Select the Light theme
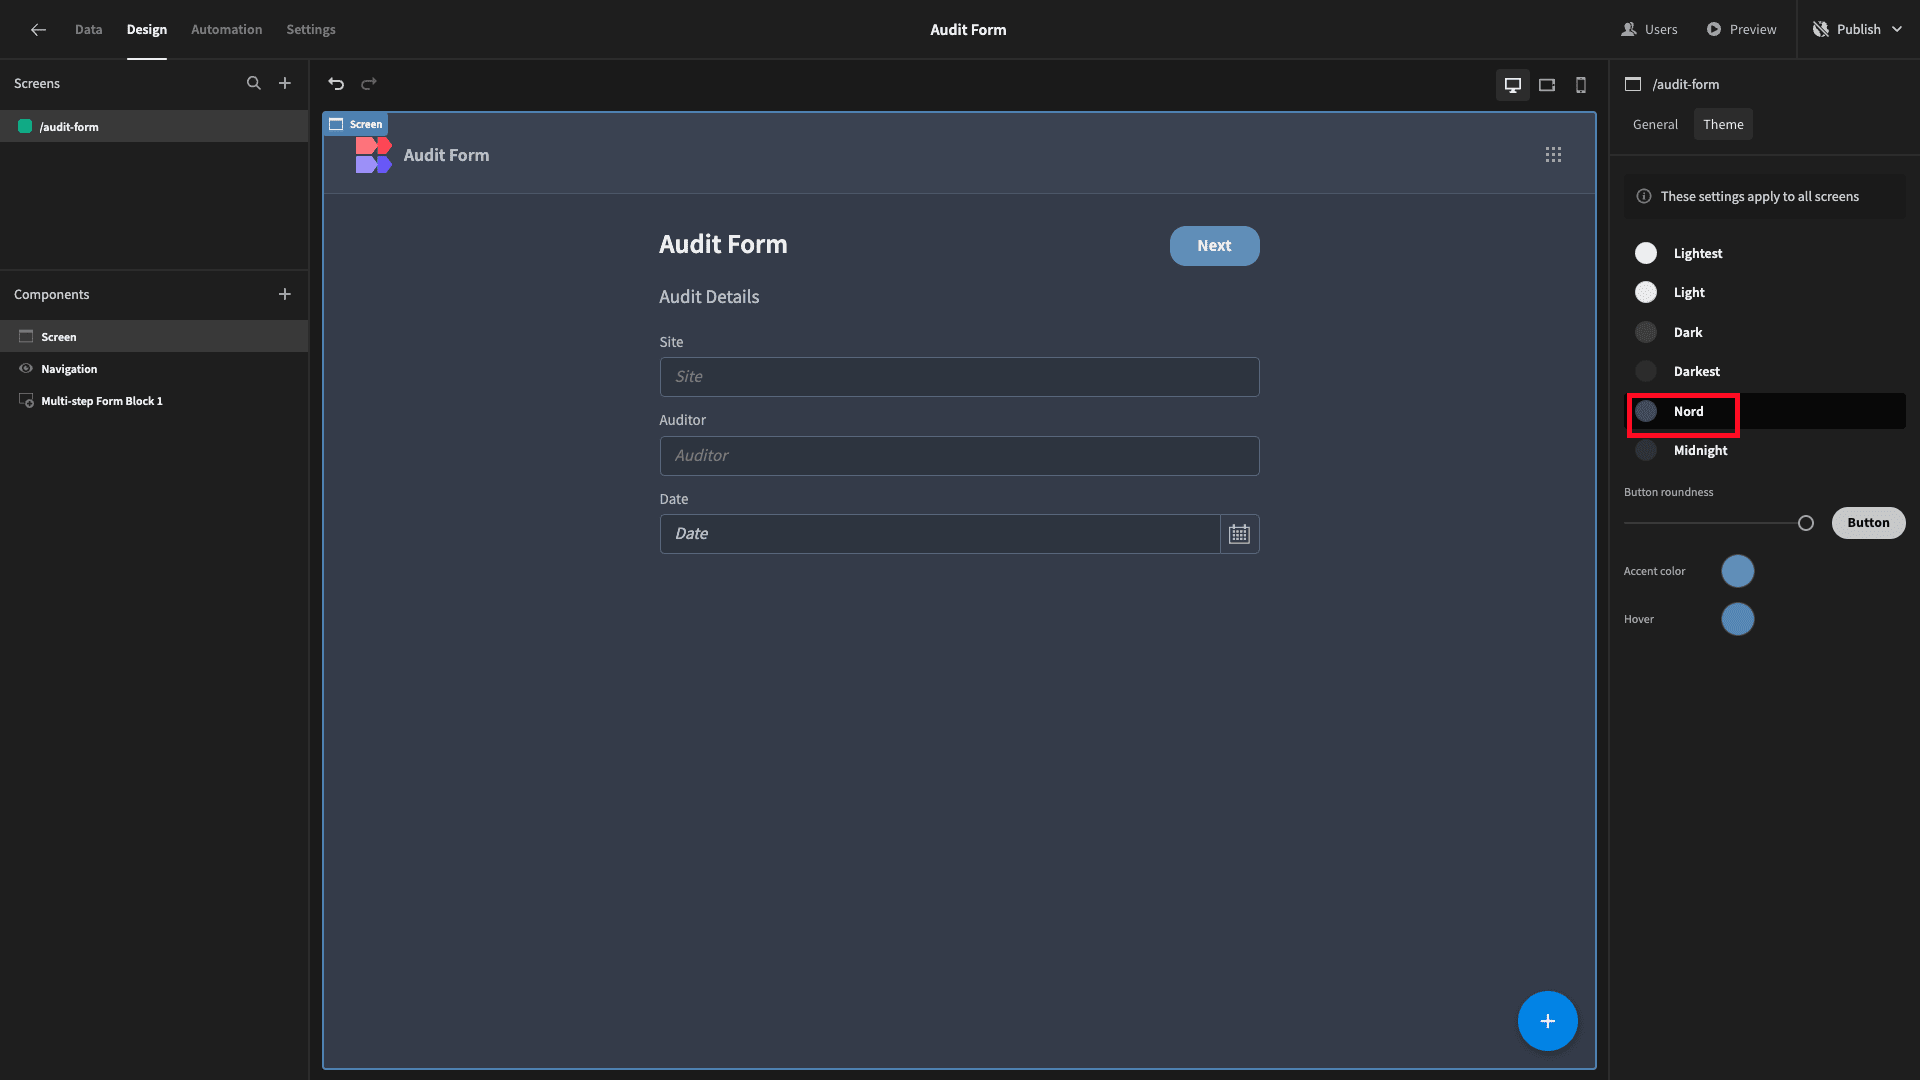 (x=1765, y=292)
